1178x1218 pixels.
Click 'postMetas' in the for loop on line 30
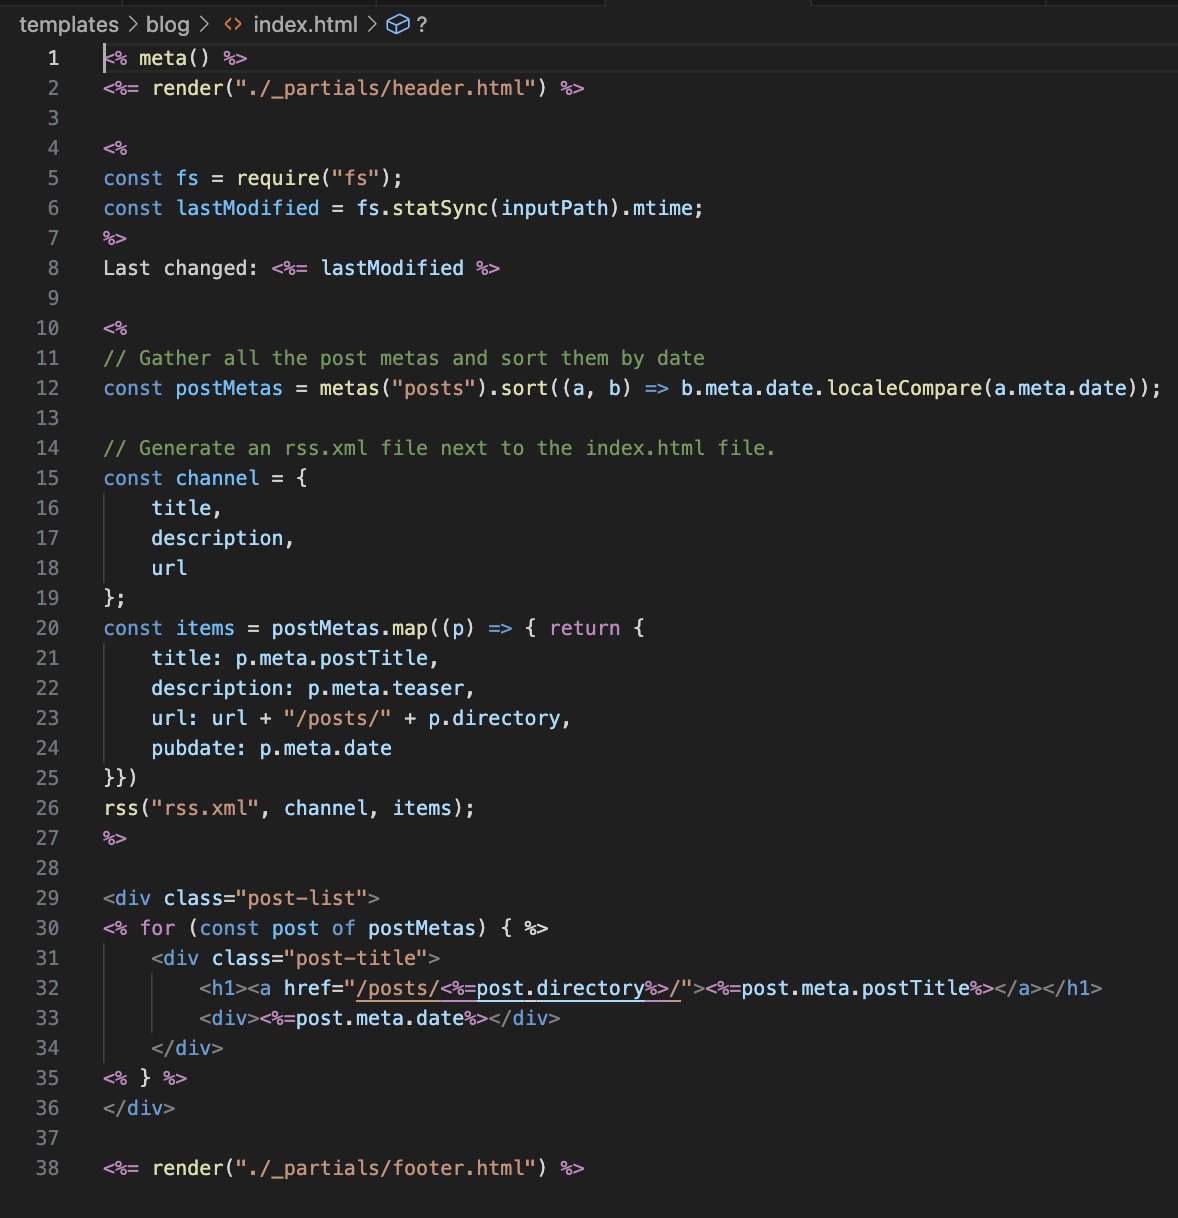pyautogui.click(x=422, y=928)
